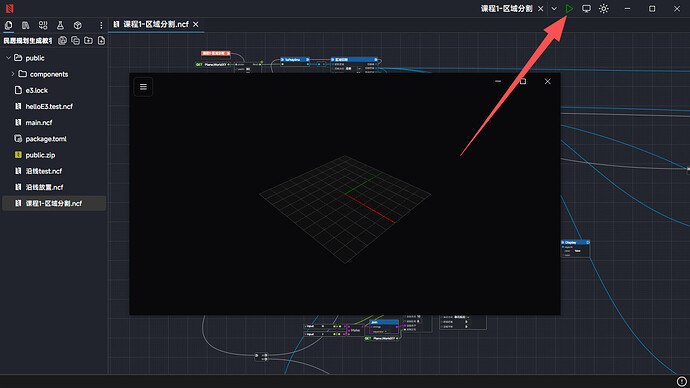Close the 3D viewer window
Image resolution: width=690 pixels, height=388 pixels.
547,81
